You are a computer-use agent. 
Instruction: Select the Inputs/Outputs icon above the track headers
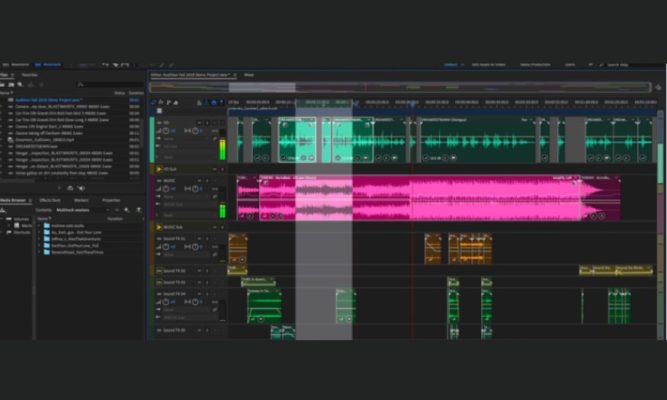154,102
